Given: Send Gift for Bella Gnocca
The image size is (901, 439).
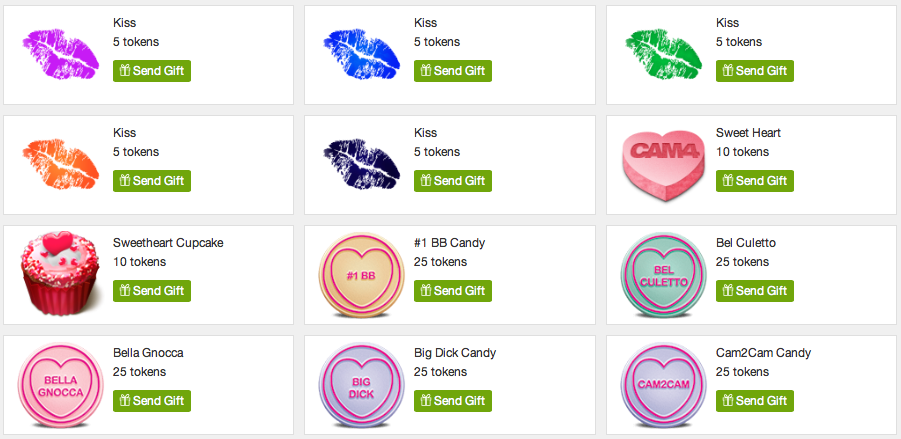Looking at the screenshot, I should click(x=152, y=401).
